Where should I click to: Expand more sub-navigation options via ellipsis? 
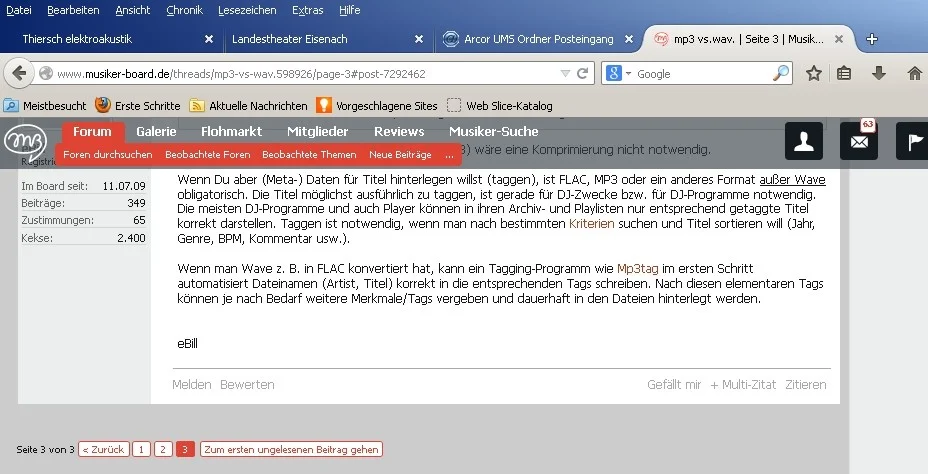tap(449, 155)
